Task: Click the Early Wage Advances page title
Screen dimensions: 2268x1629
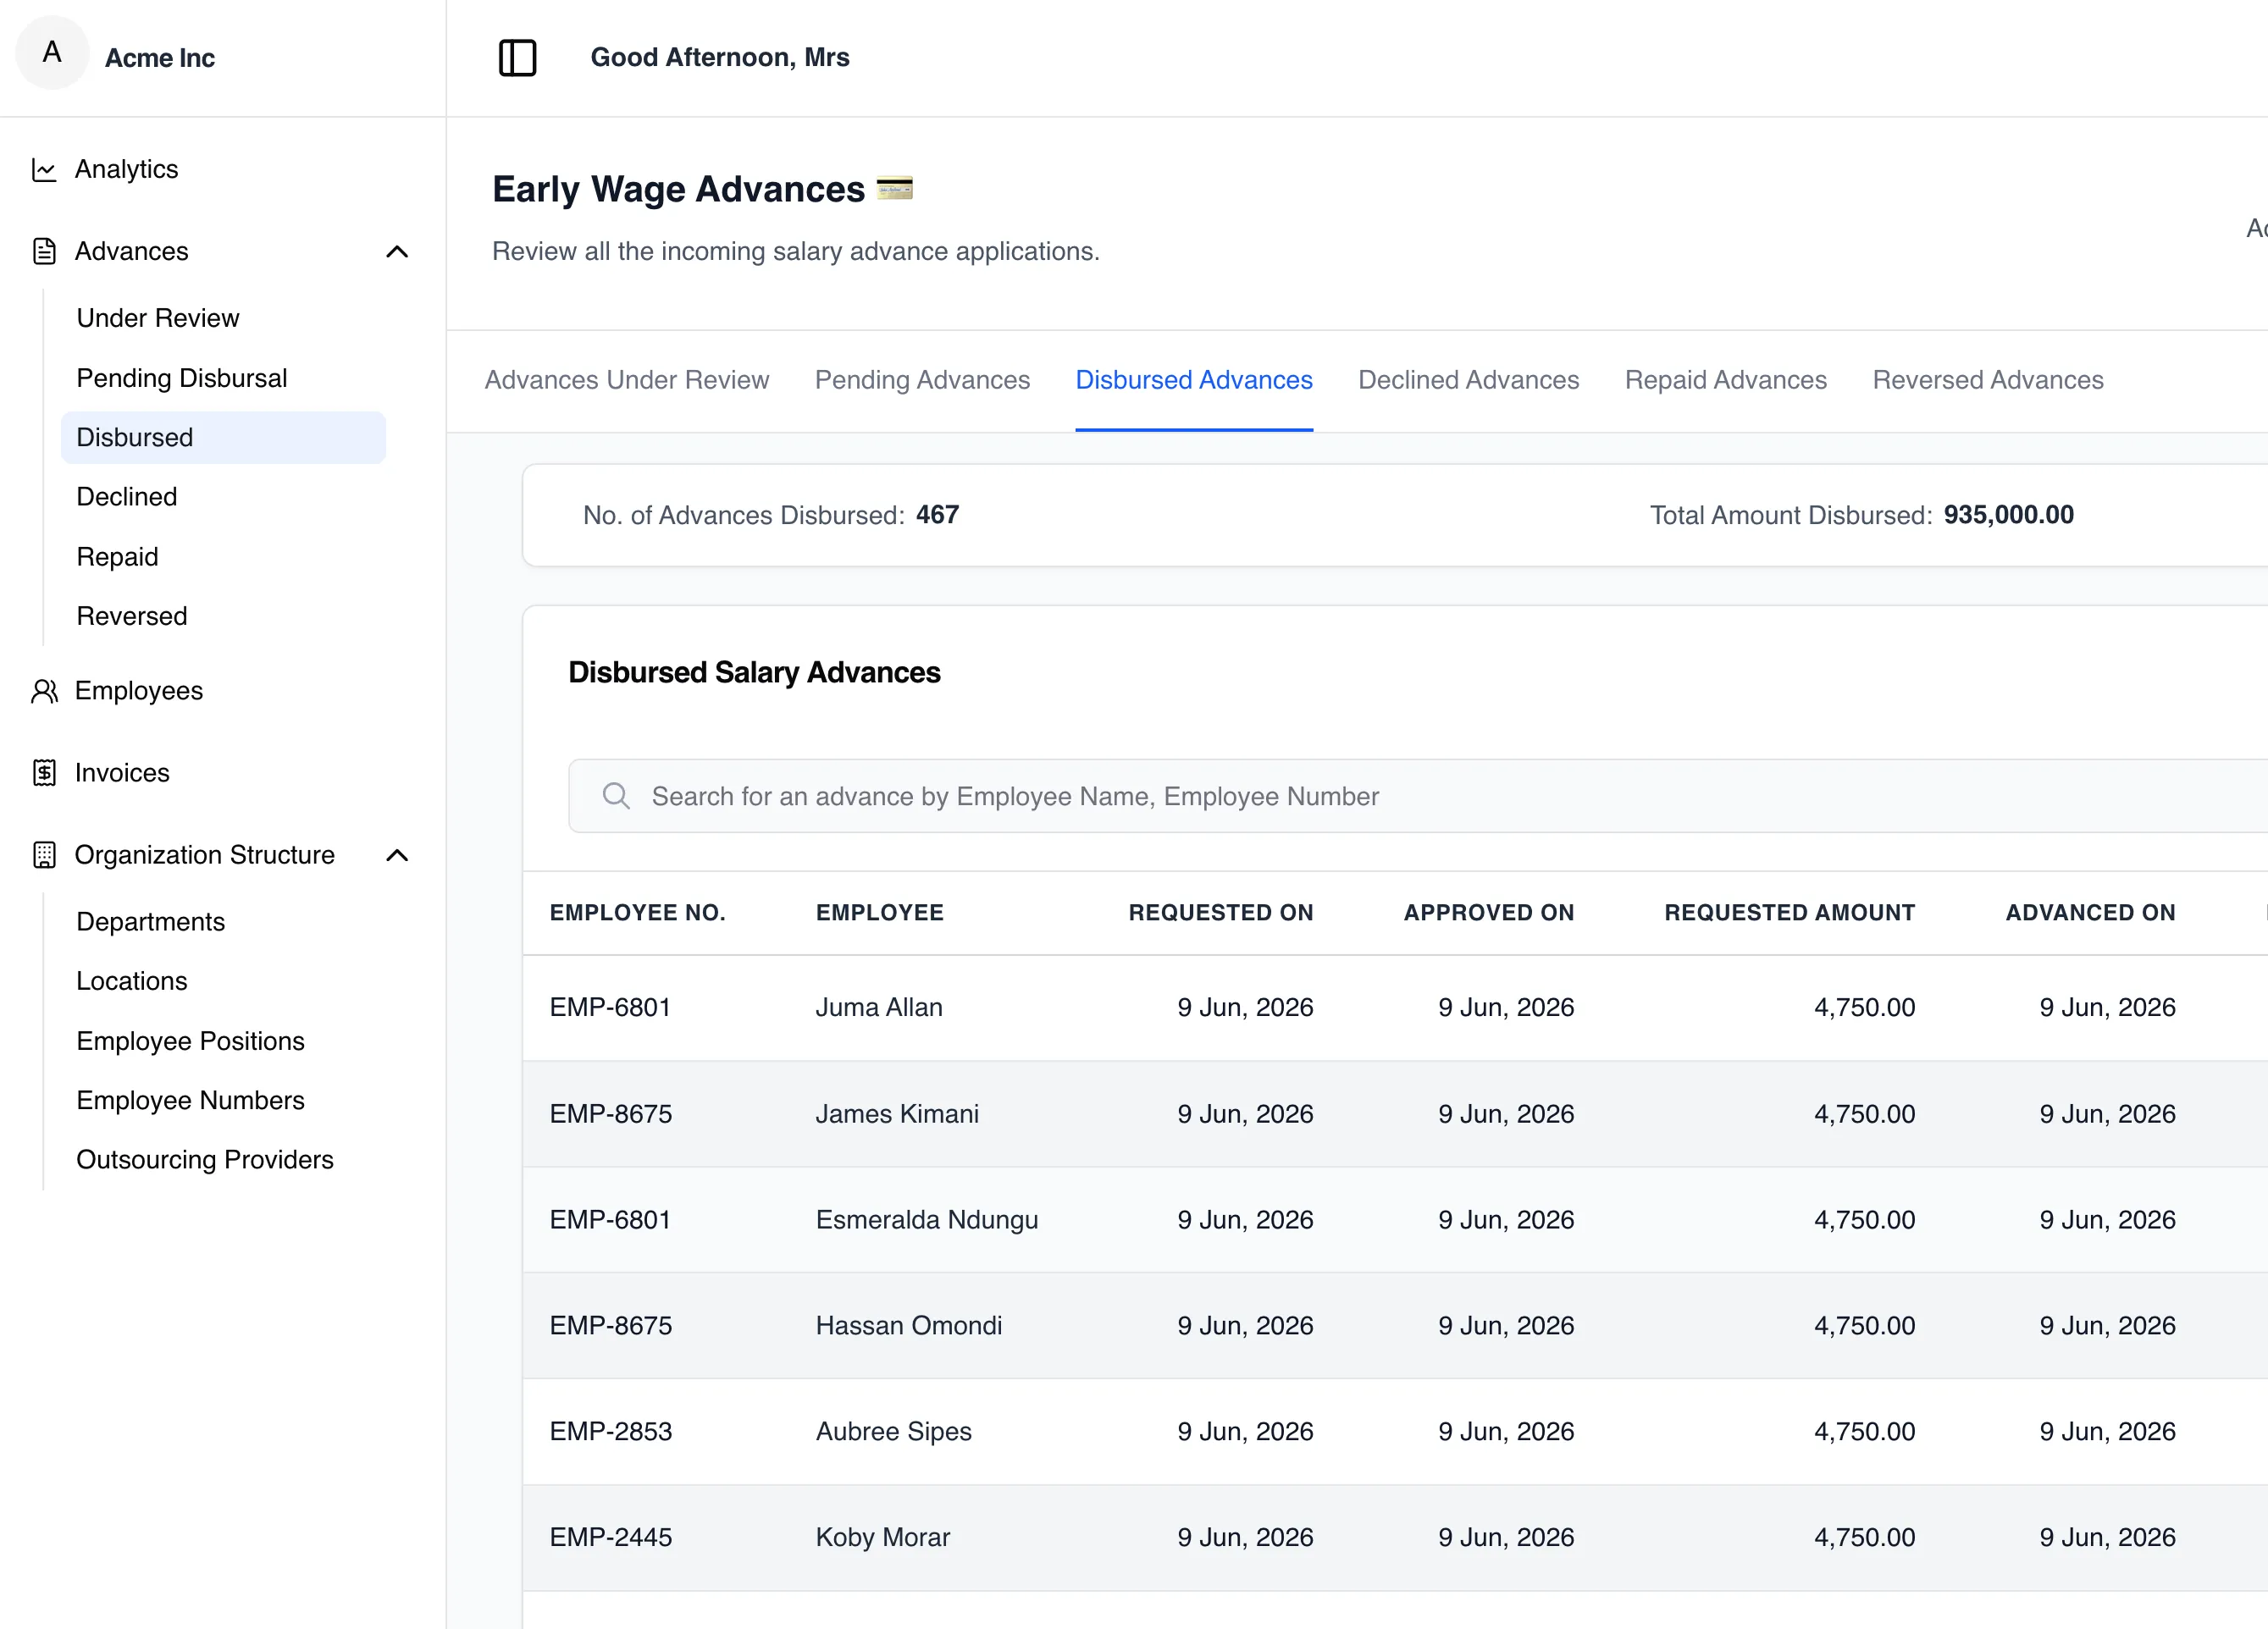Action: pos(678,189)
